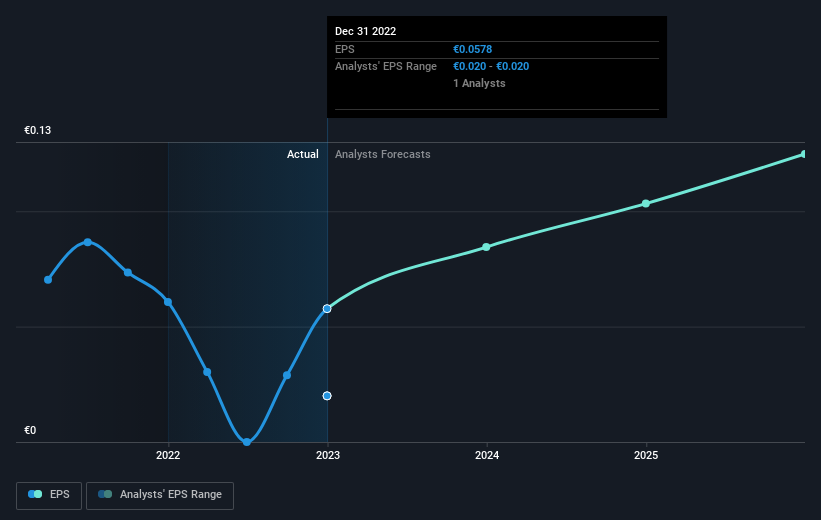Click the 'Dec 31 2022' tooltip heading

point(365,31)
